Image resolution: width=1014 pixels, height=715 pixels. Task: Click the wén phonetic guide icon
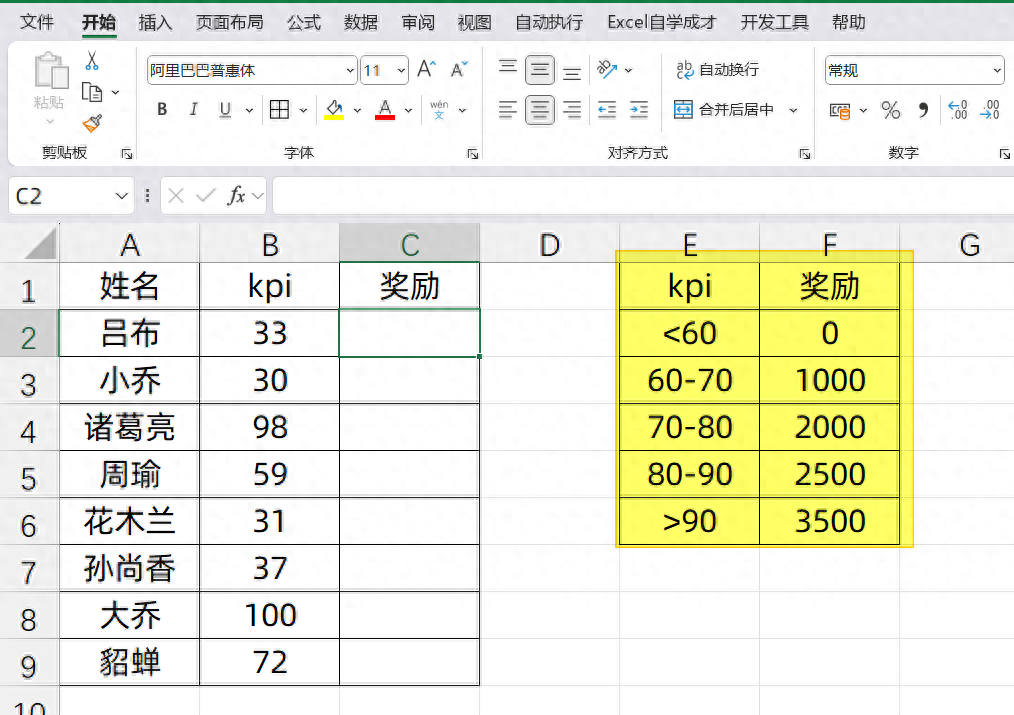point(439,109)
